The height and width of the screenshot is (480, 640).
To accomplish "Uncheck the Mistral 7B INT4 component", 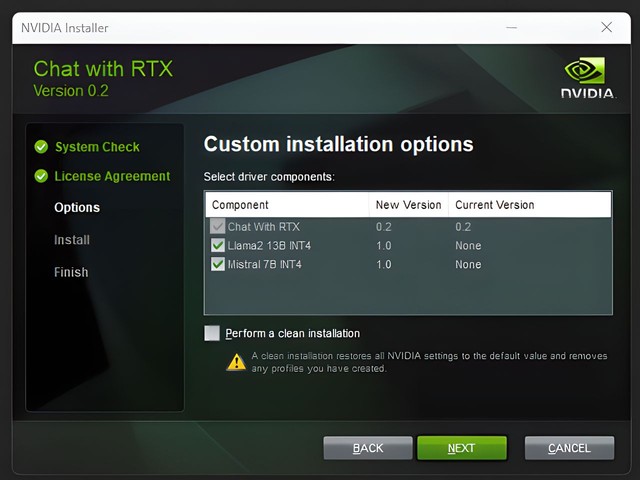I will point(218,264).
